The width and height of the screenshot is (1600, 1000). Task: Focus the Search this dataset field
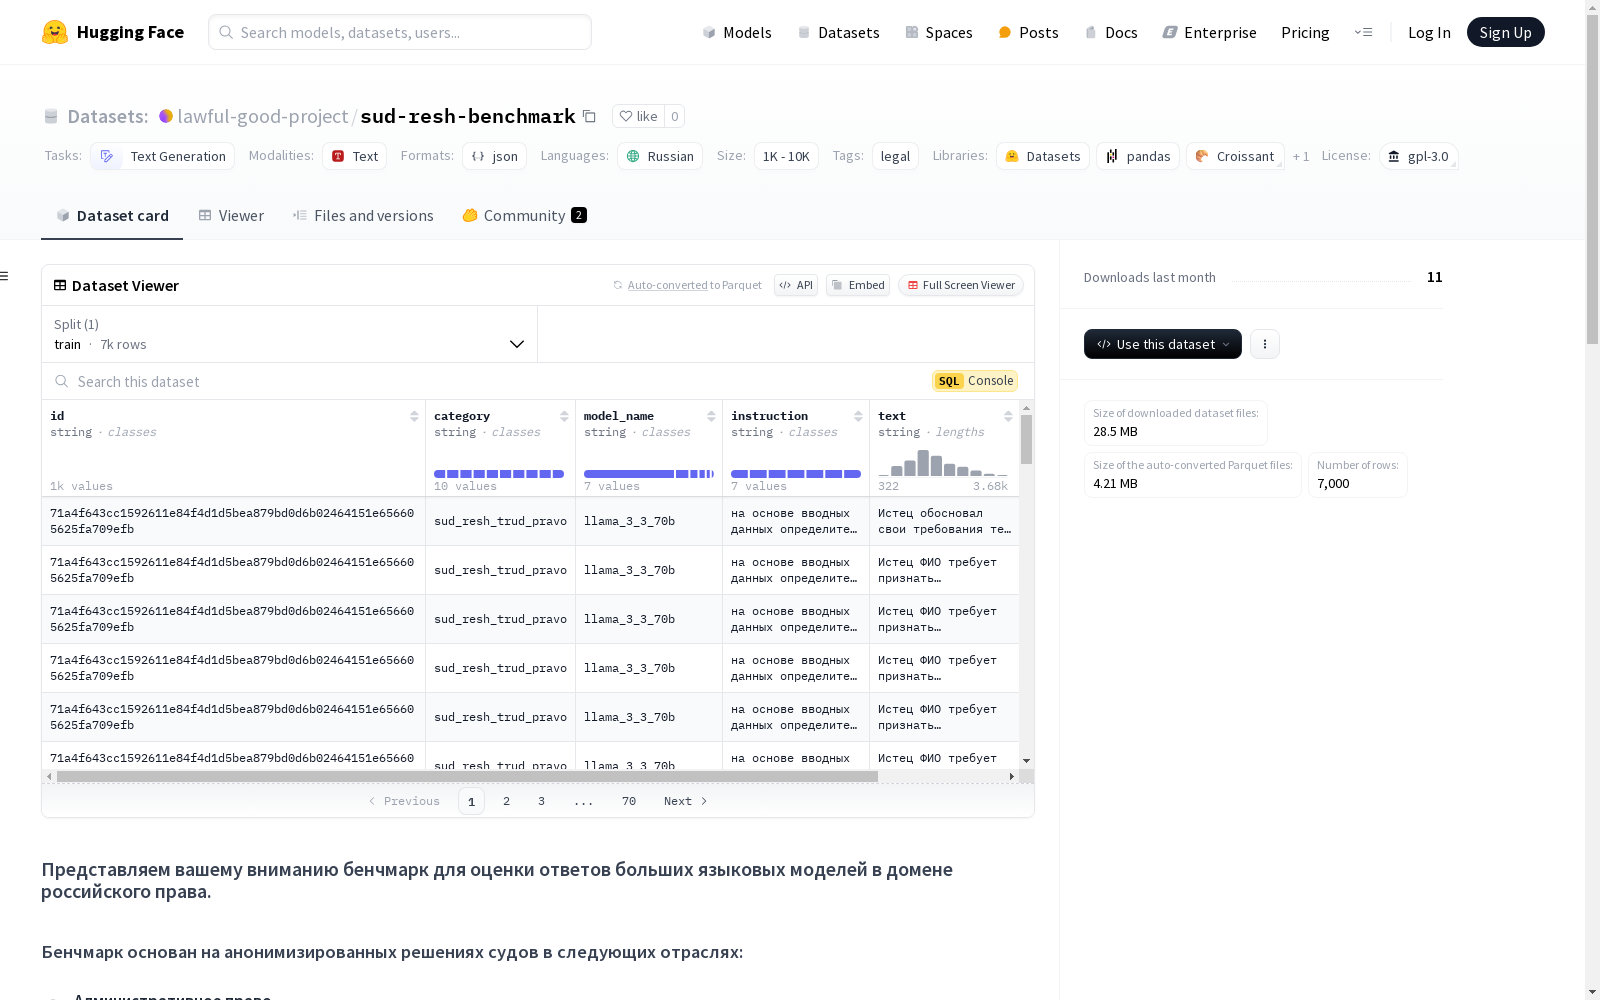[490, 381]
